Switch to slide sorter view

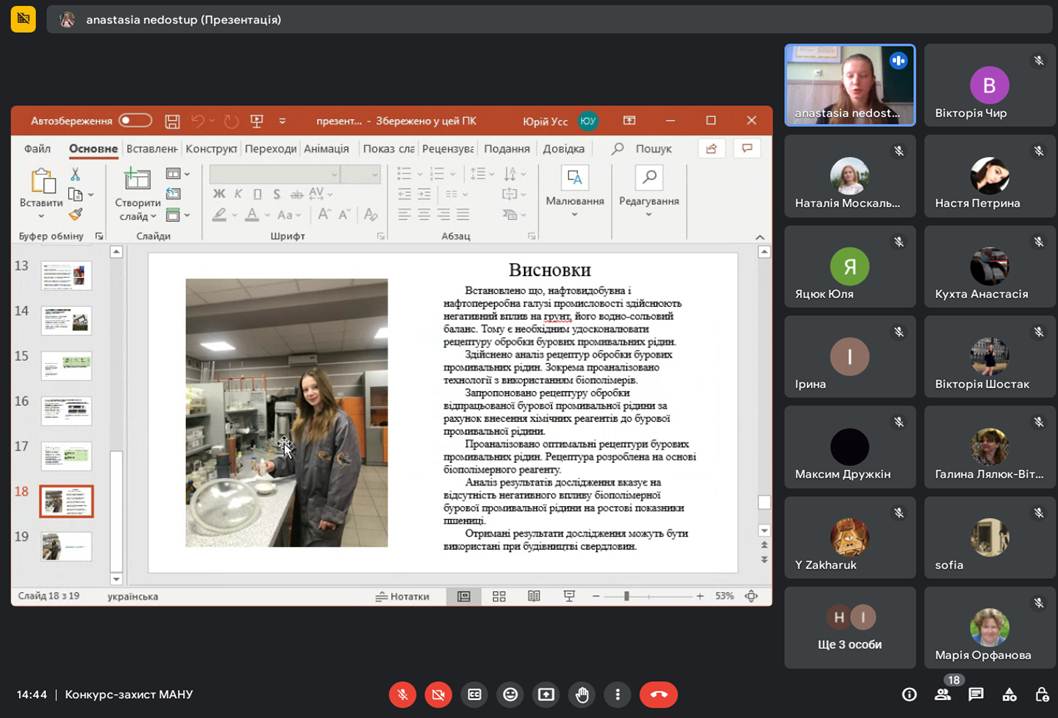click(498, 596)
